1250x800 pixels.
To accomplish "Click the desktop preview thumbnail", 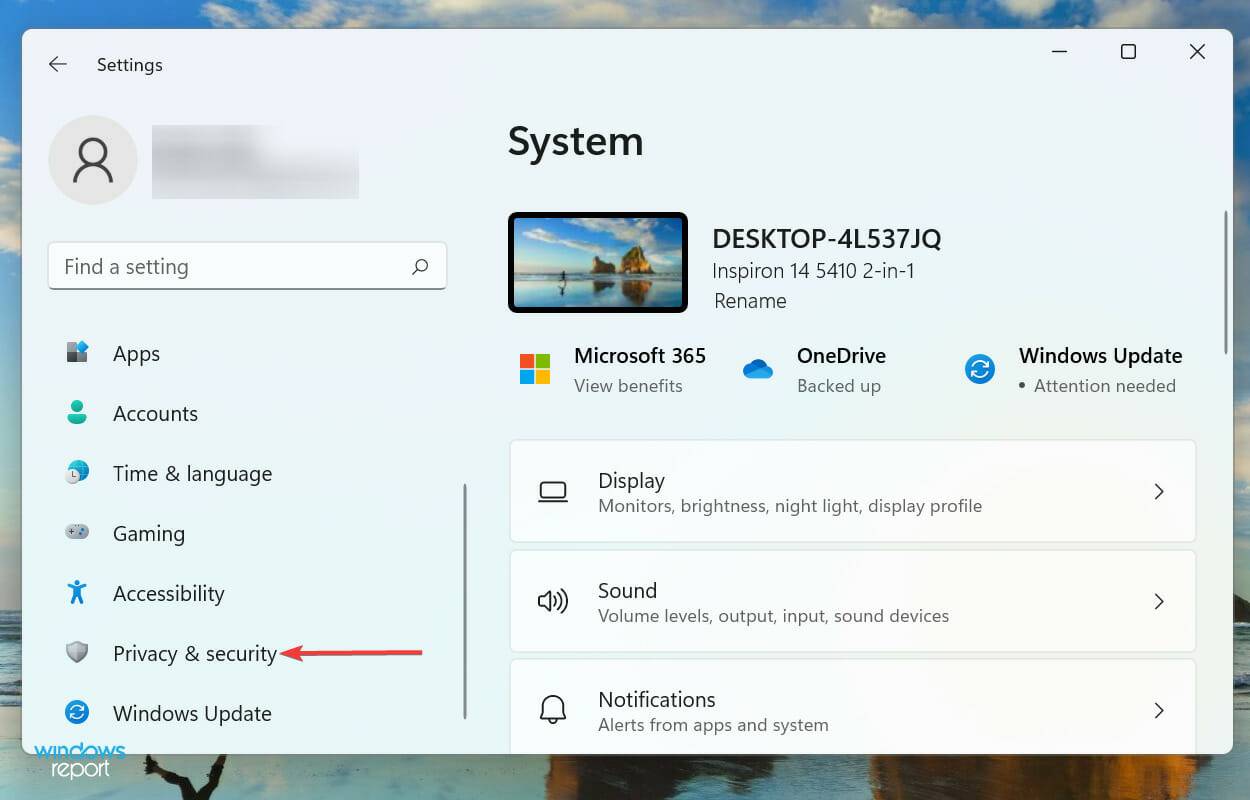I will [x=597, y=262].
